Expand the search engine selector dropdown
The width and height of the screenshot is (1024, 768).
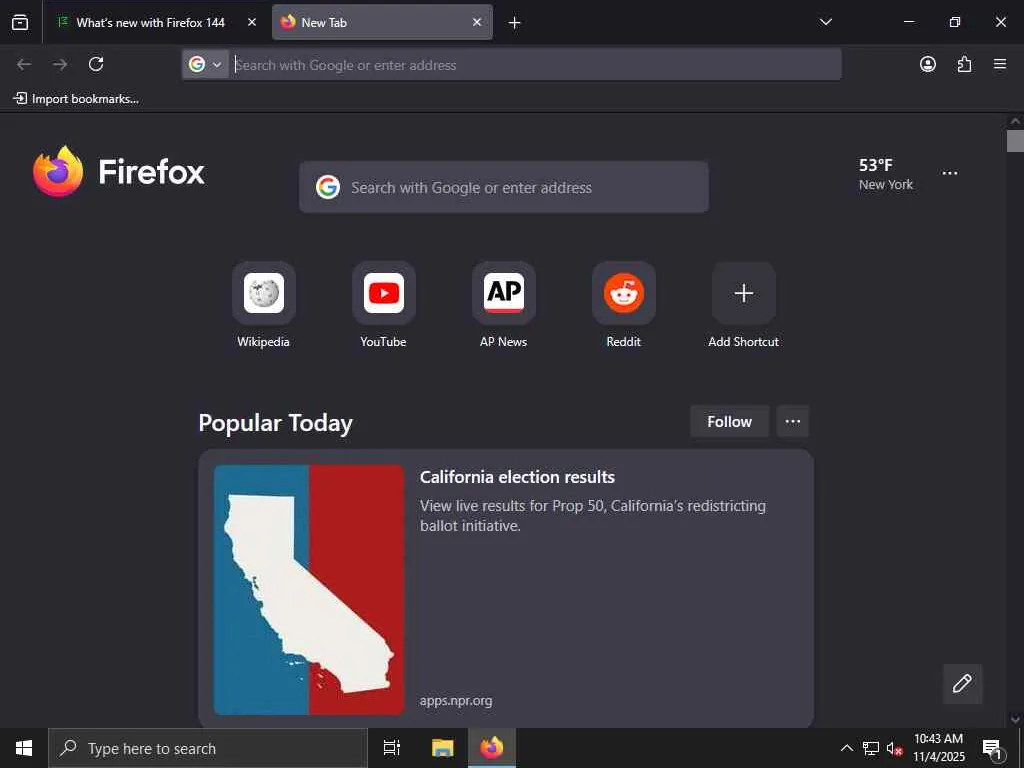point(205,64)
